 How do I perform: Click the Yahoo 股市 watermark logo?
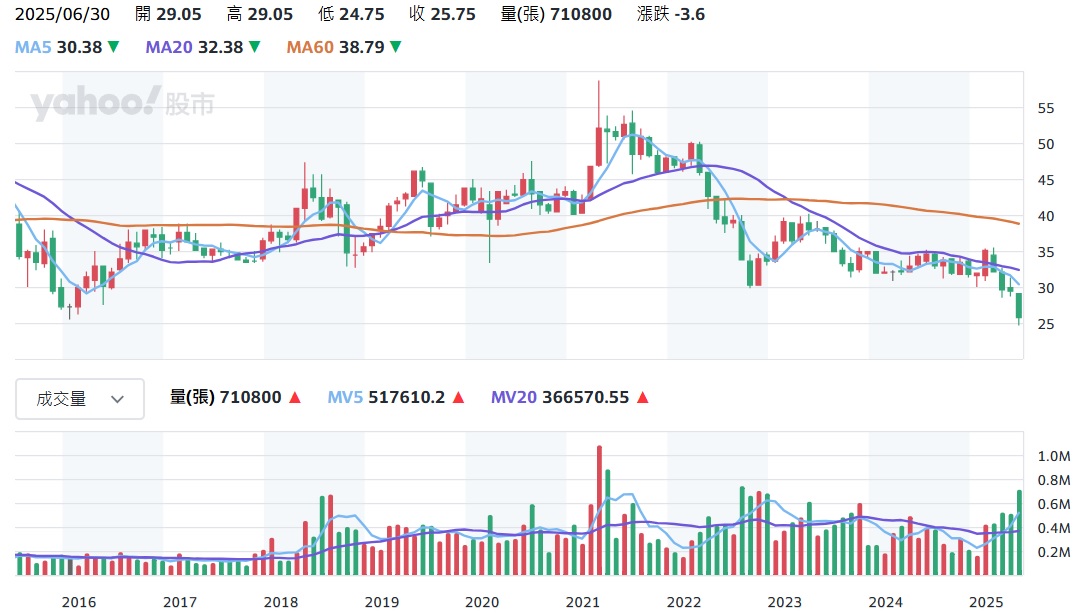pos(122,103)
